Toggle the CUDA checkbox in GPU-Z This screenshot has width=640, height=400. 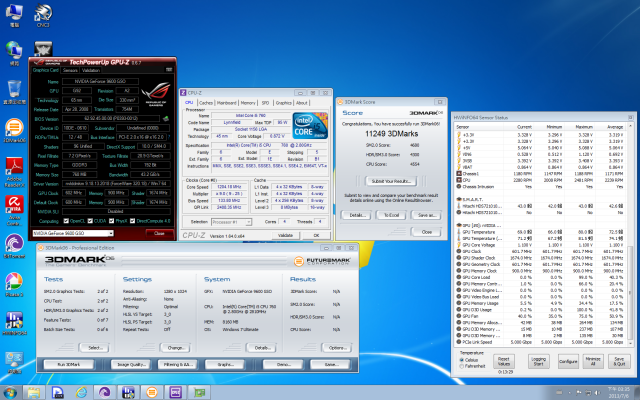coord(90,221)
